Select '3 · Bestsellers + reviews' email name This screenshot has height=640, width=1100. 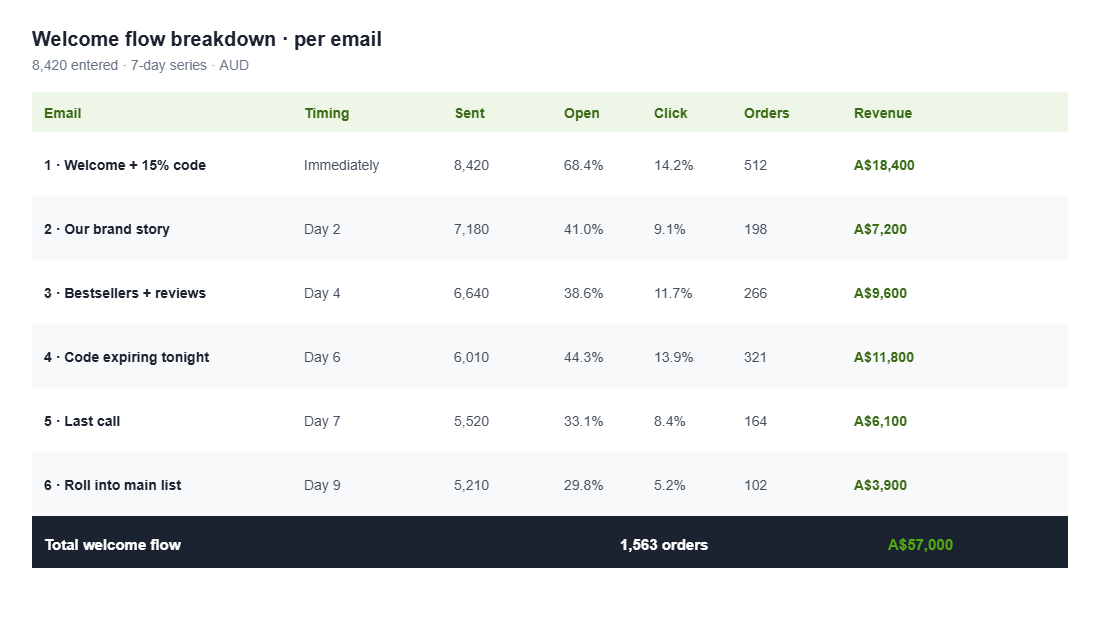(x=125, y=293)
